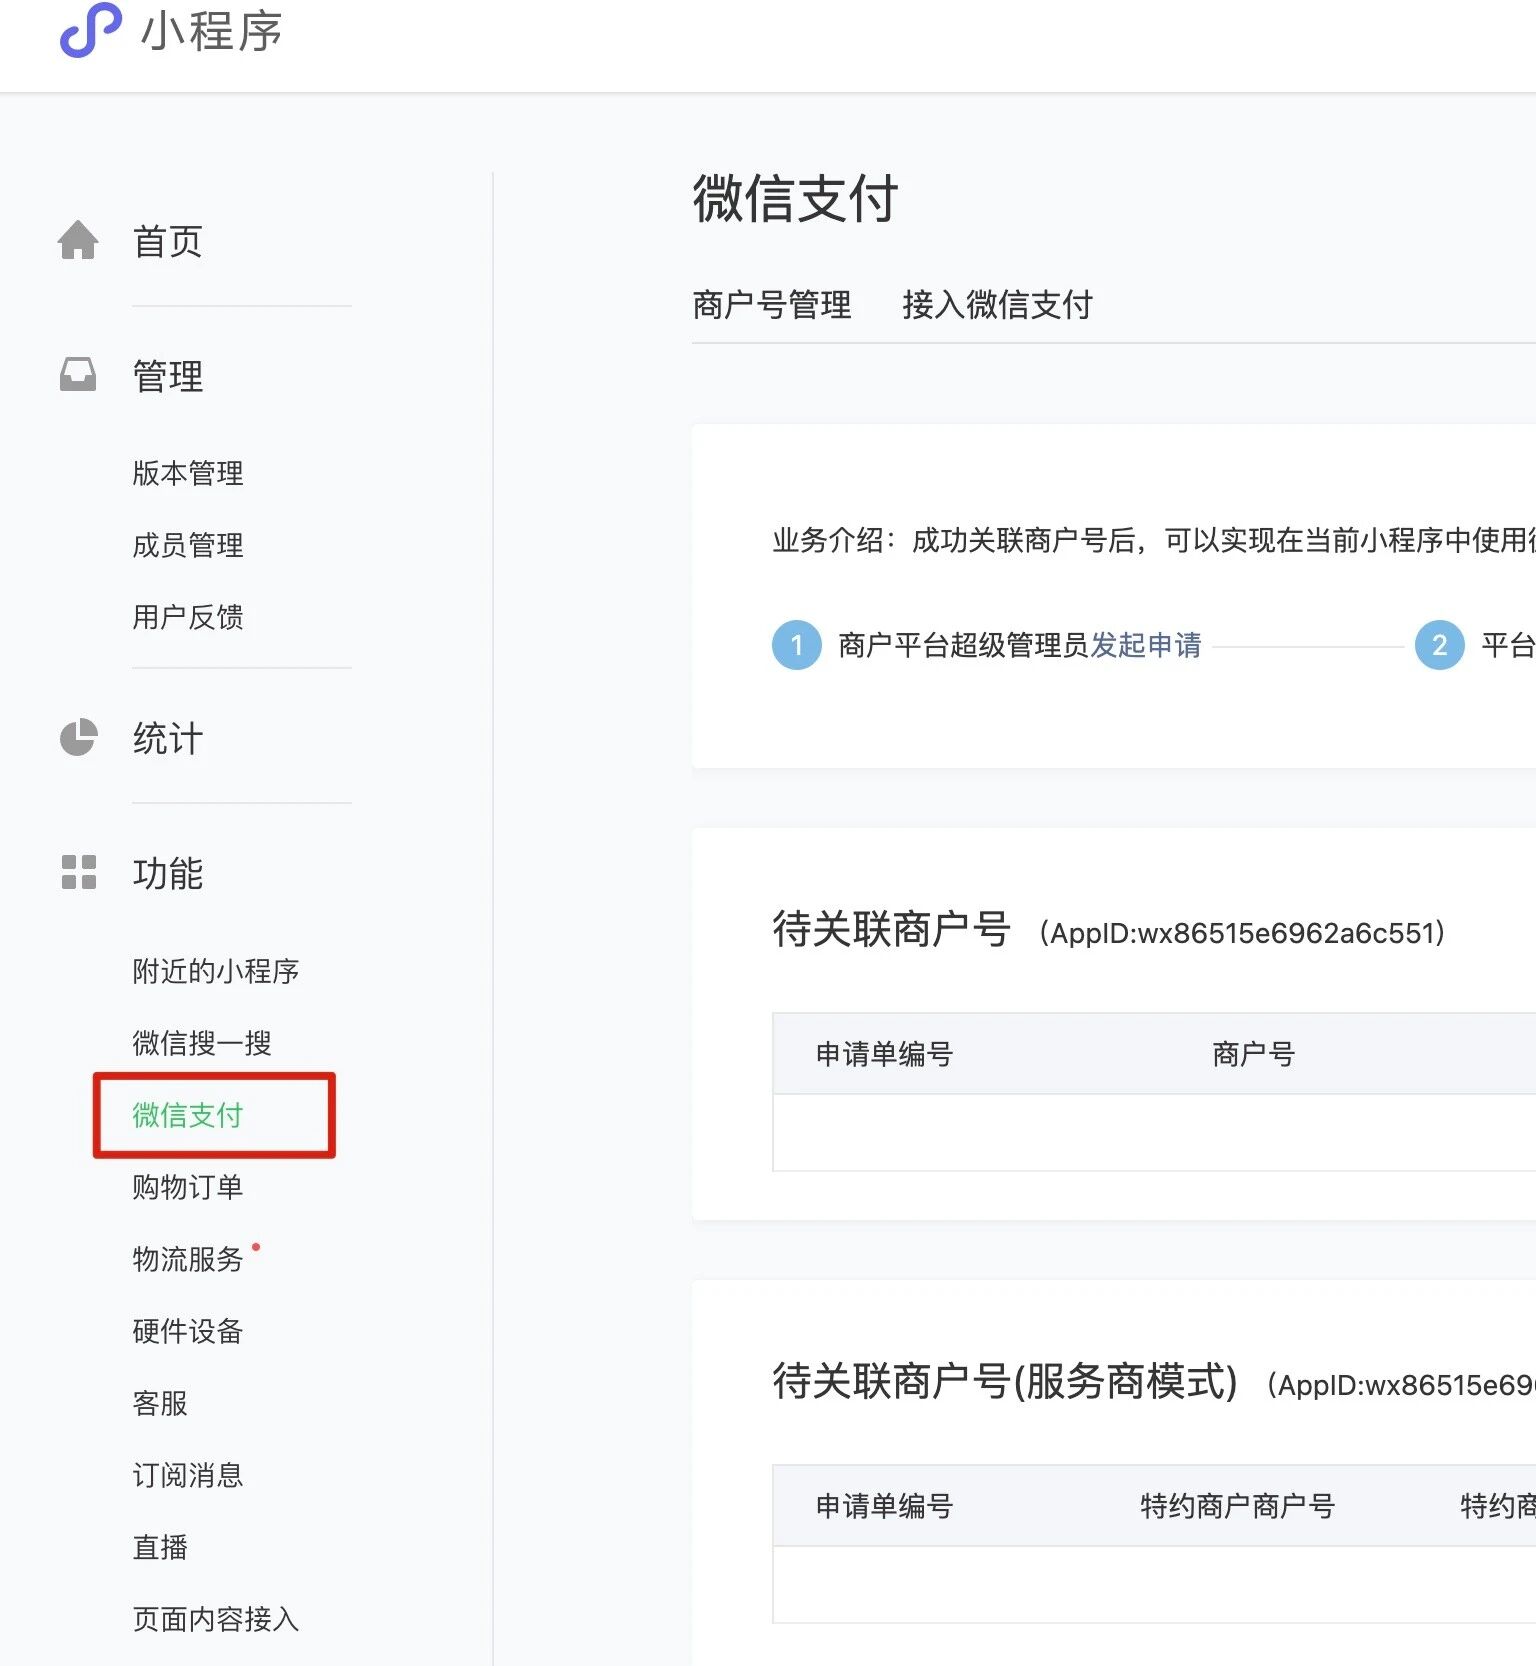Open 客服 in the sidebar
Screen dimensions: 1536x1666
click(x=160, y=1403)
